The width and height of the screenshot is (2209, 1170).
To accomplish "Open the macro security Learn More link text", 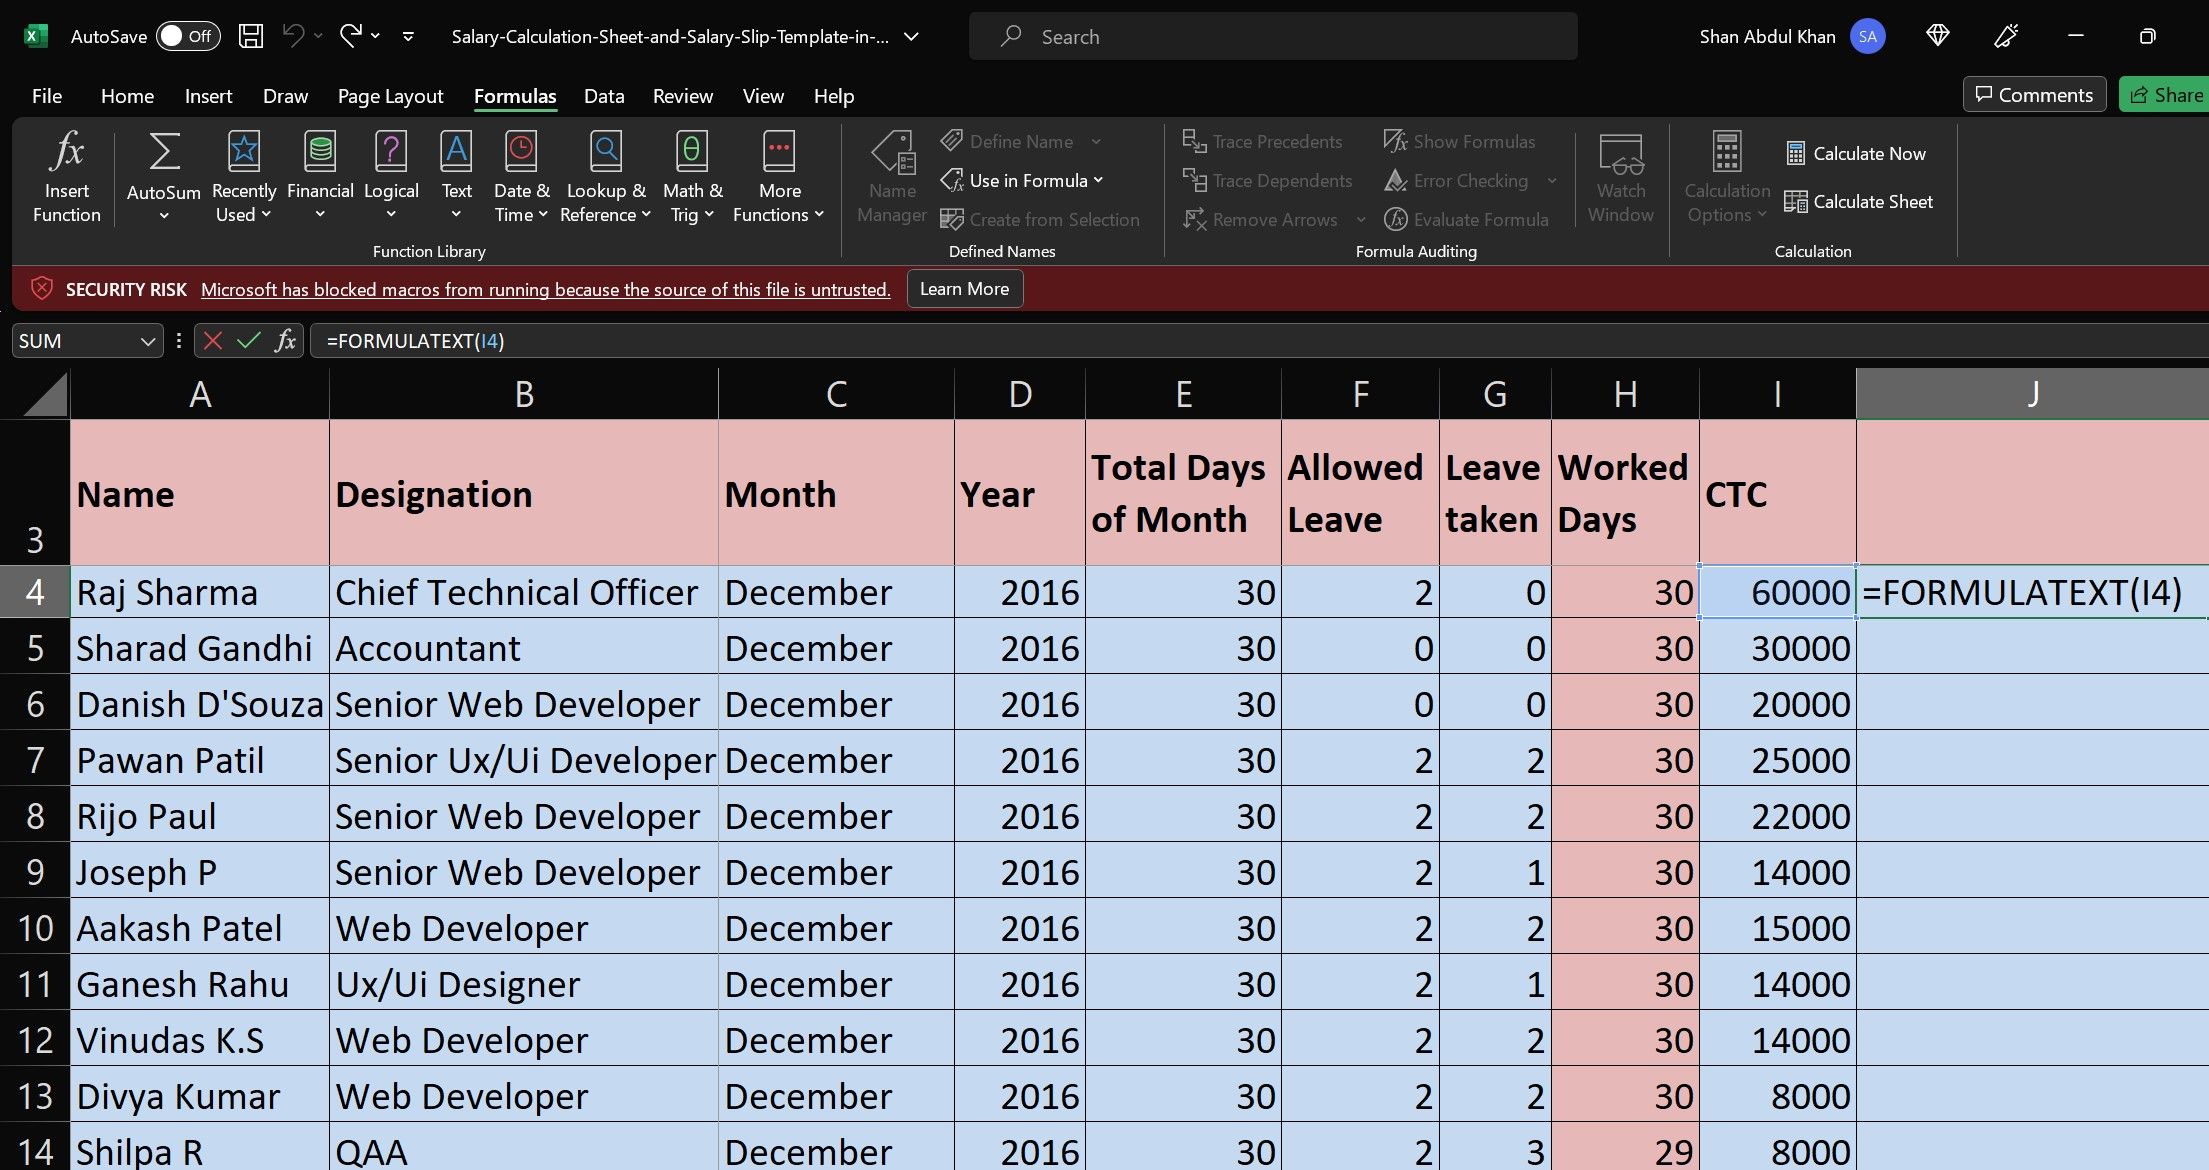I will (x=545, y=289).
